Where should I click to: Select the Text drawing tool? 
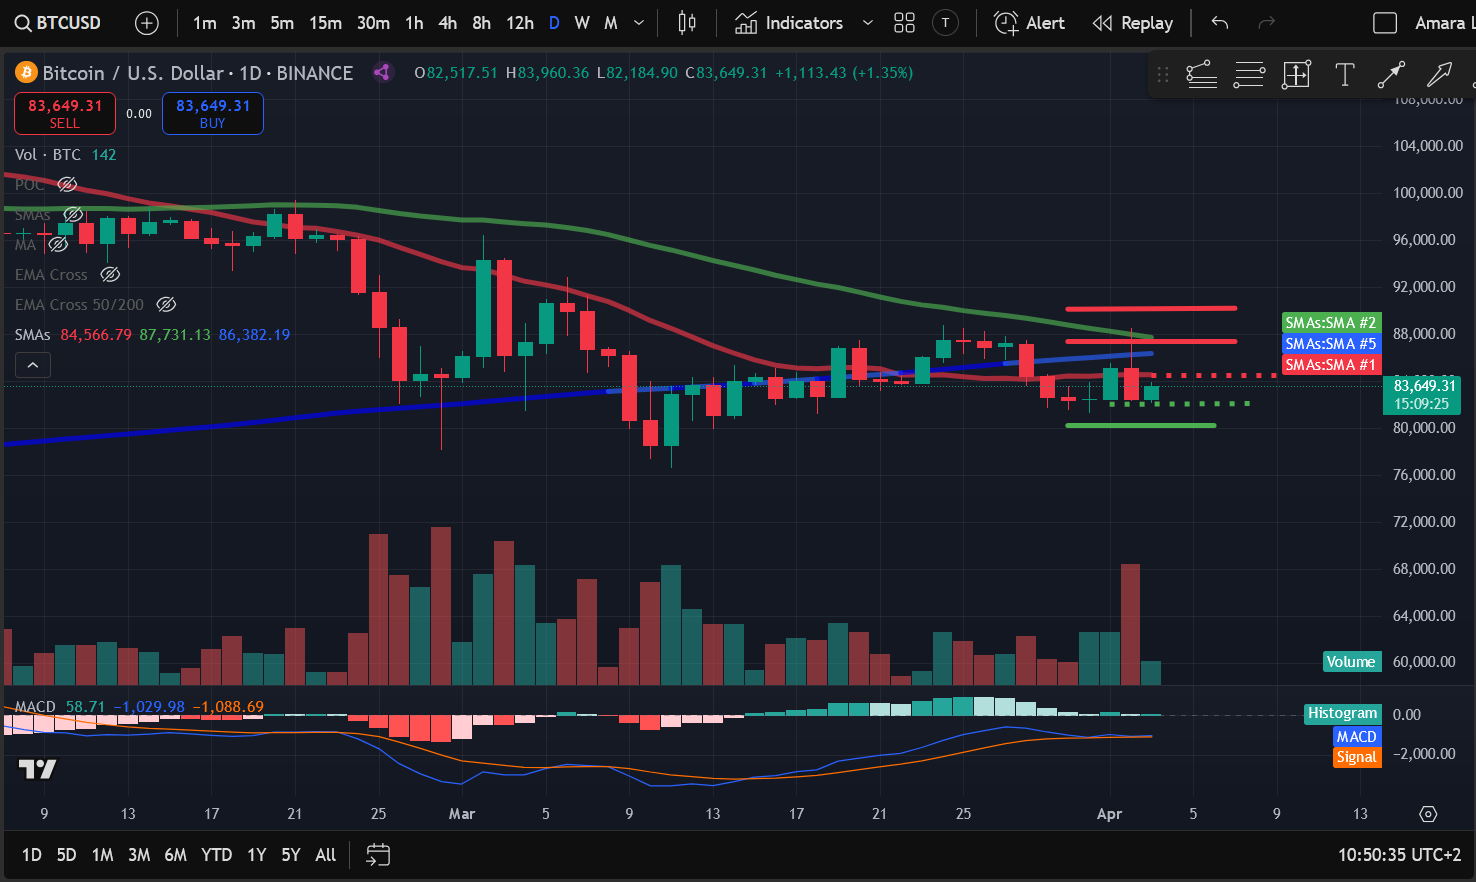(x=1345, y=74)
